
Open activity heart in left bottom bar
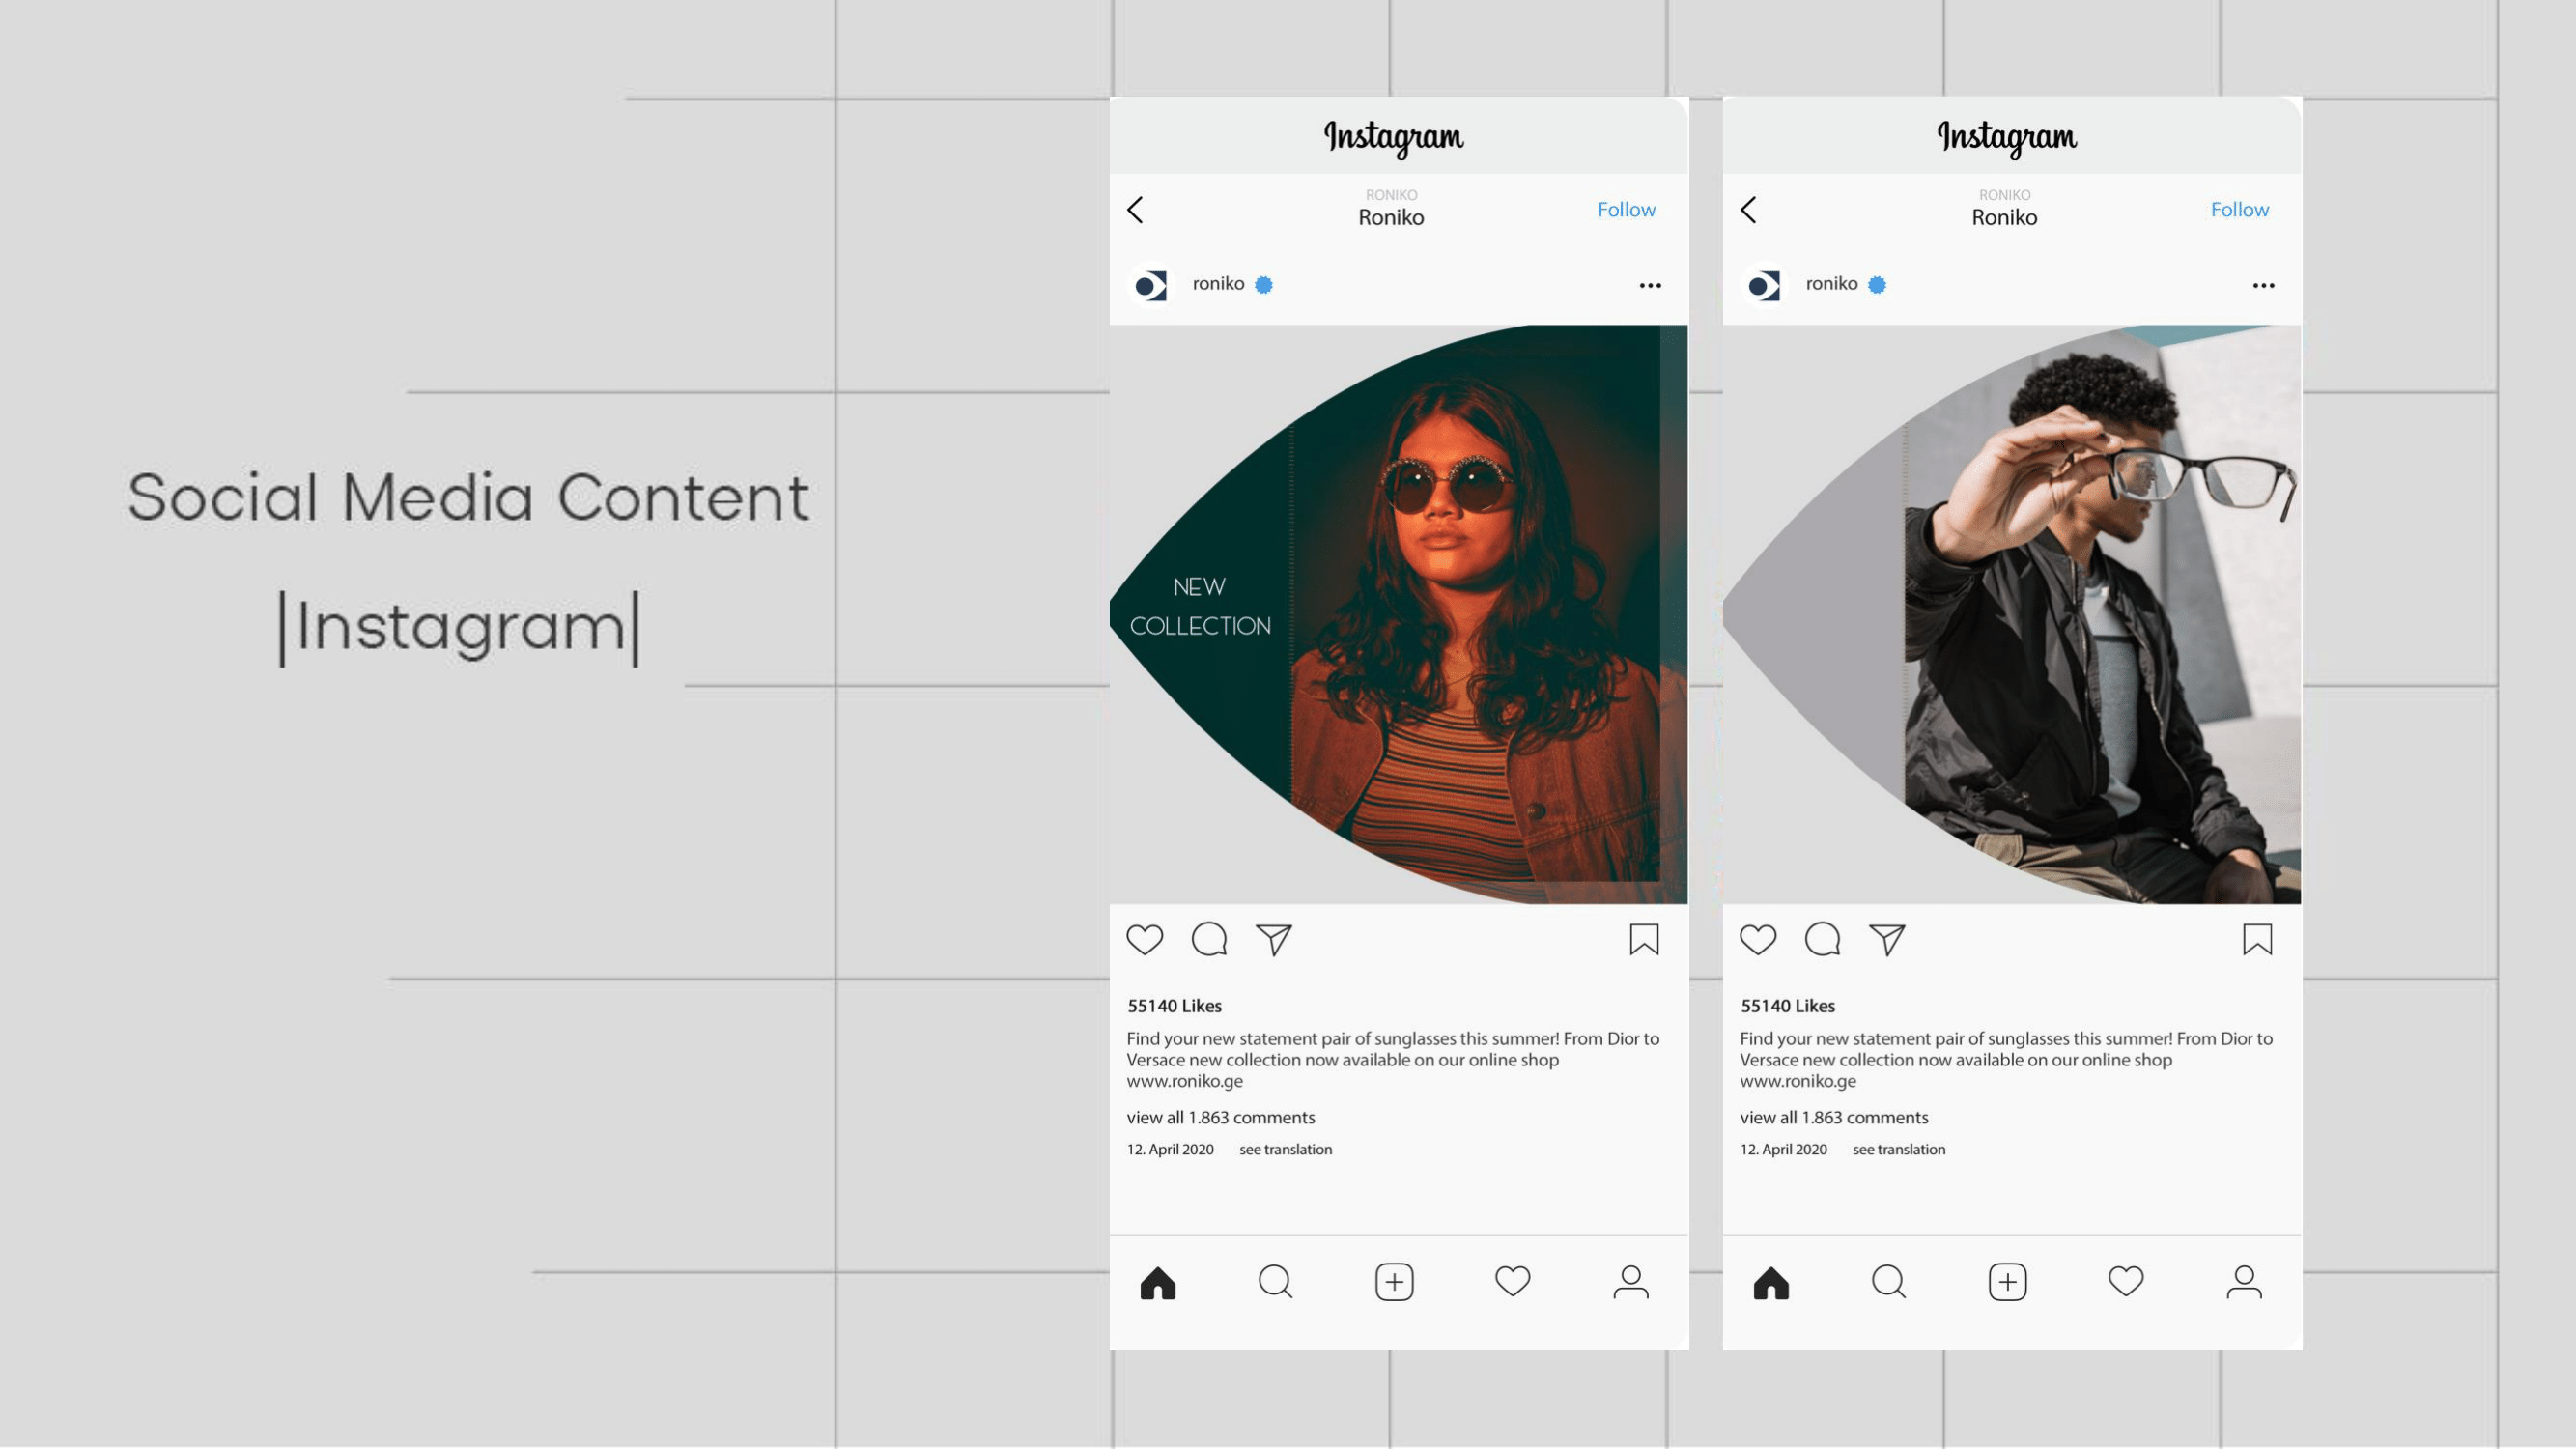point(1512,1281)
